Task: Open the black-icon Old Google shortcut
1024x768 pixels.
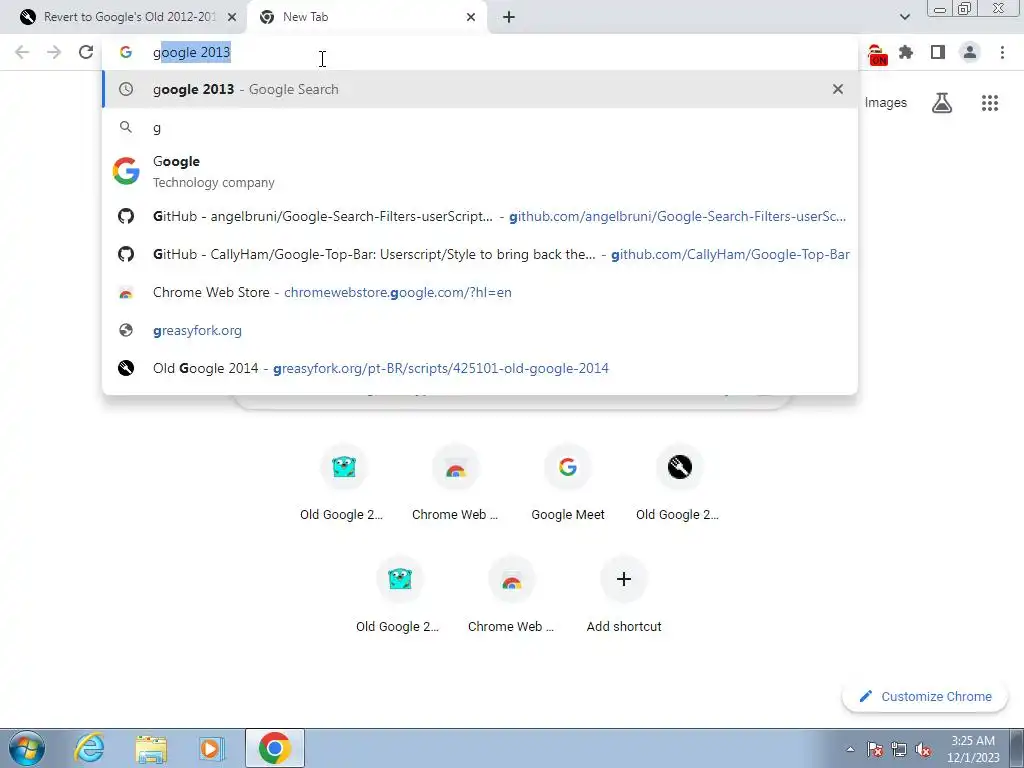Action: (x=679, y=484)
